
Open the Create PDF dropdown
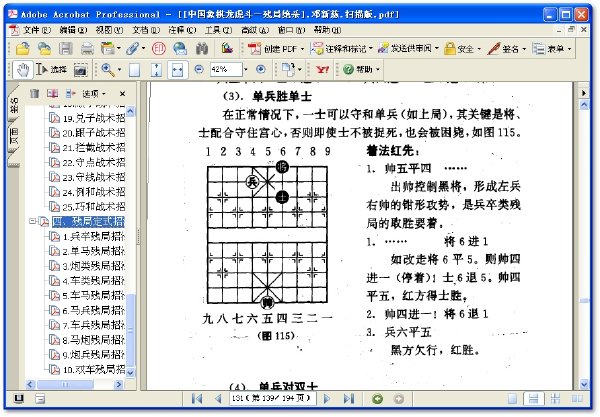point(276,49)
